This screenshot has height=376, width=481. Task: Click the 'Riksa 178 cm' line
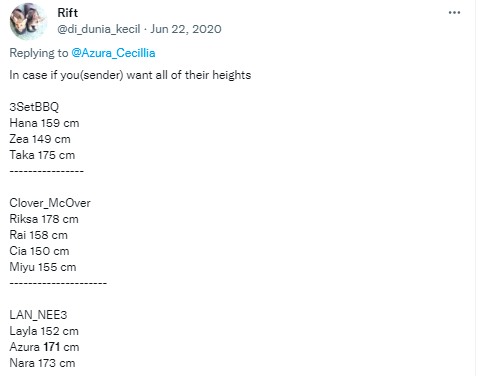click(x=44, y=219)
